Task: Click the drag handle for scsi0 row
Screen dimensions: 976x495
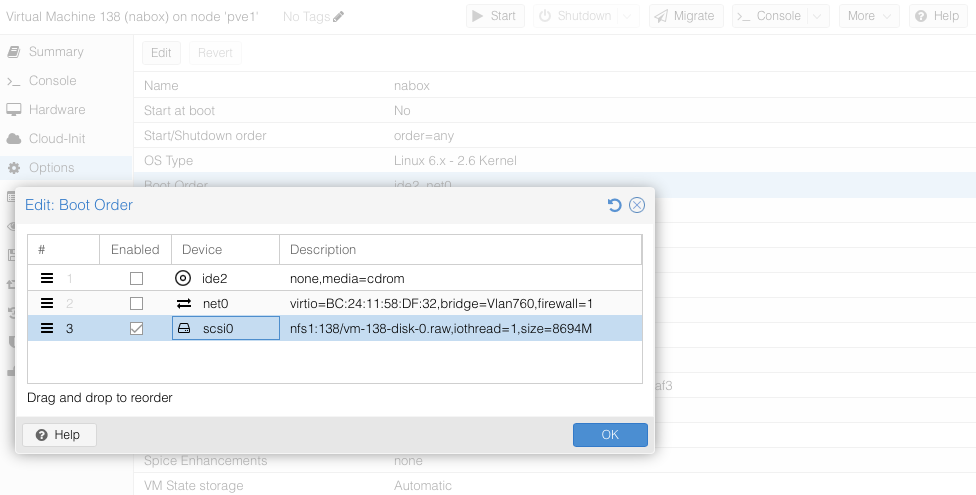Action: 47,328
